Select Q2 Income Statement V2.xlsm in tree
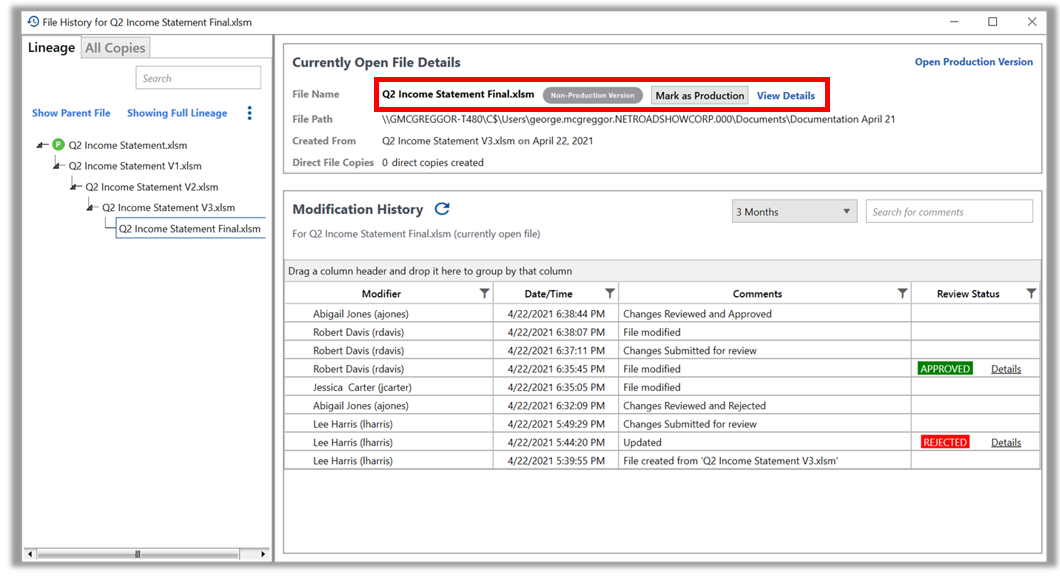The height and width of the screenshot is (577, 1060). [x=151, y=186]
